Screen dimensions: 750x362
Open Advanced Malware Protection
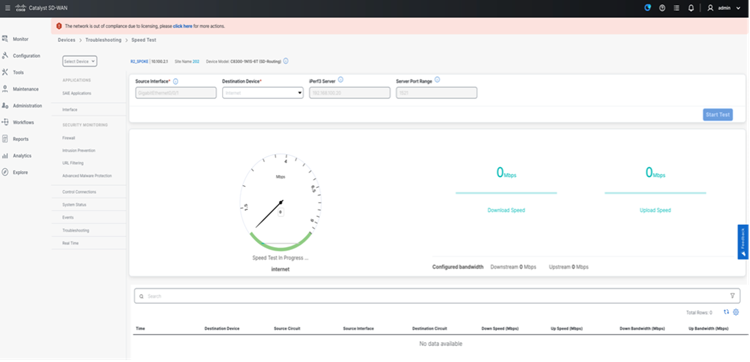click(87, 176)
